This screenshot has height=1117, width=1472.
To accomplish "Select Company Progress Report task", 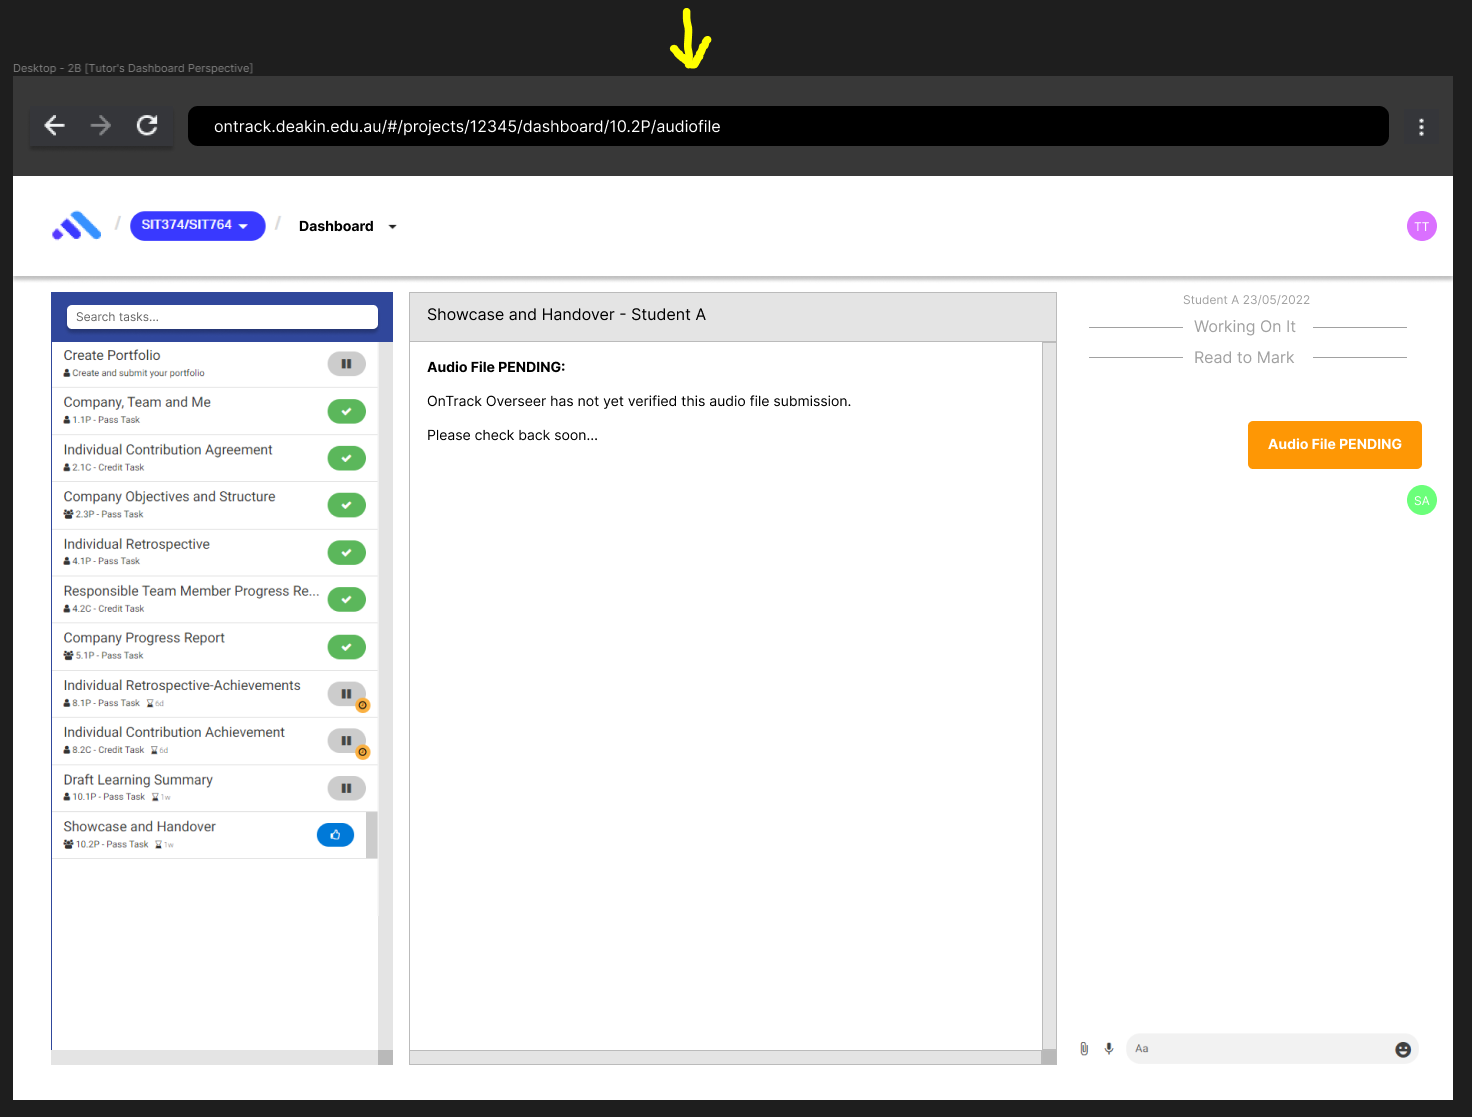I will (x=144, y=639).
